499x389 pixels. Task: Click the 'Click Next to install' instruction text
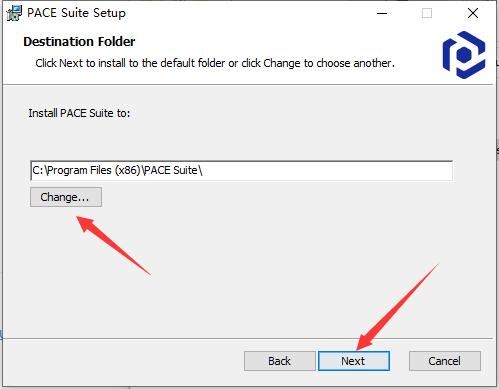(x=215, y=63)
